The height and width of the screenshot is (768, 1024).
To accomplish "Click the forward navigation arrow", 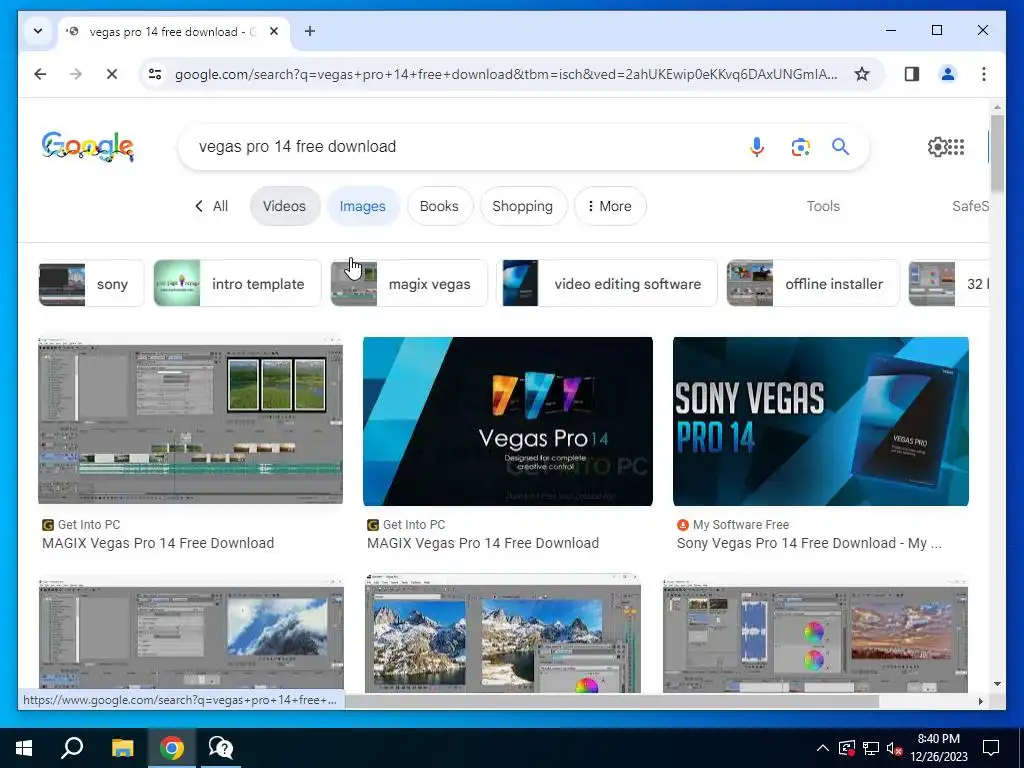I will [76, 74].
